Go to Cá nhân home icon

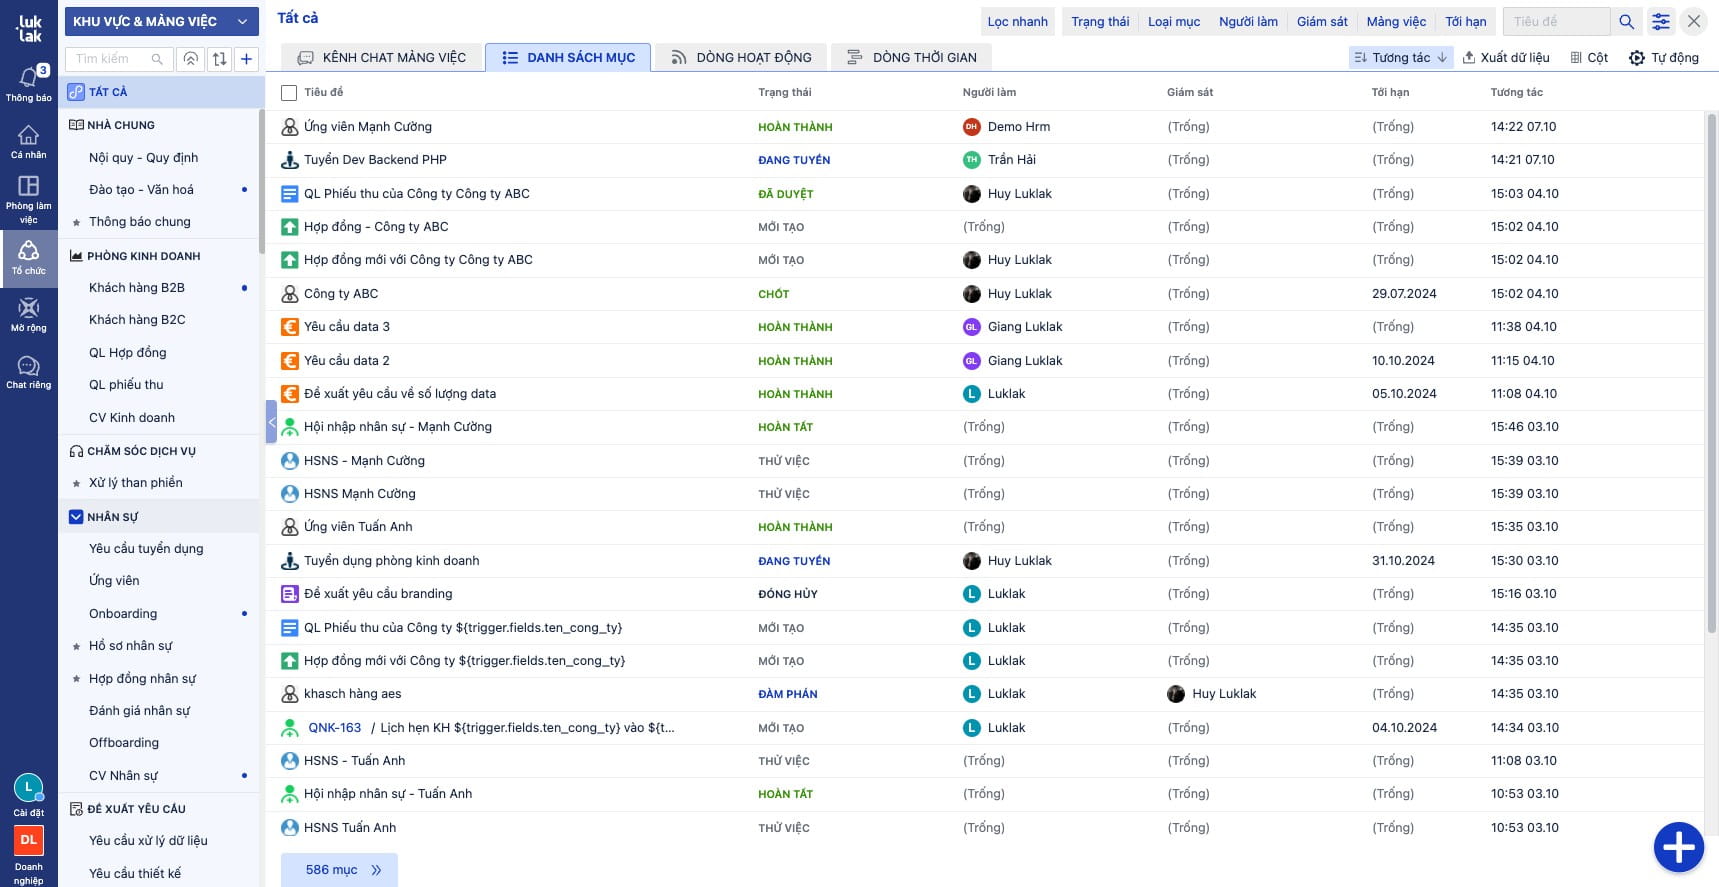pyautogui.click(x=28, y=141)
